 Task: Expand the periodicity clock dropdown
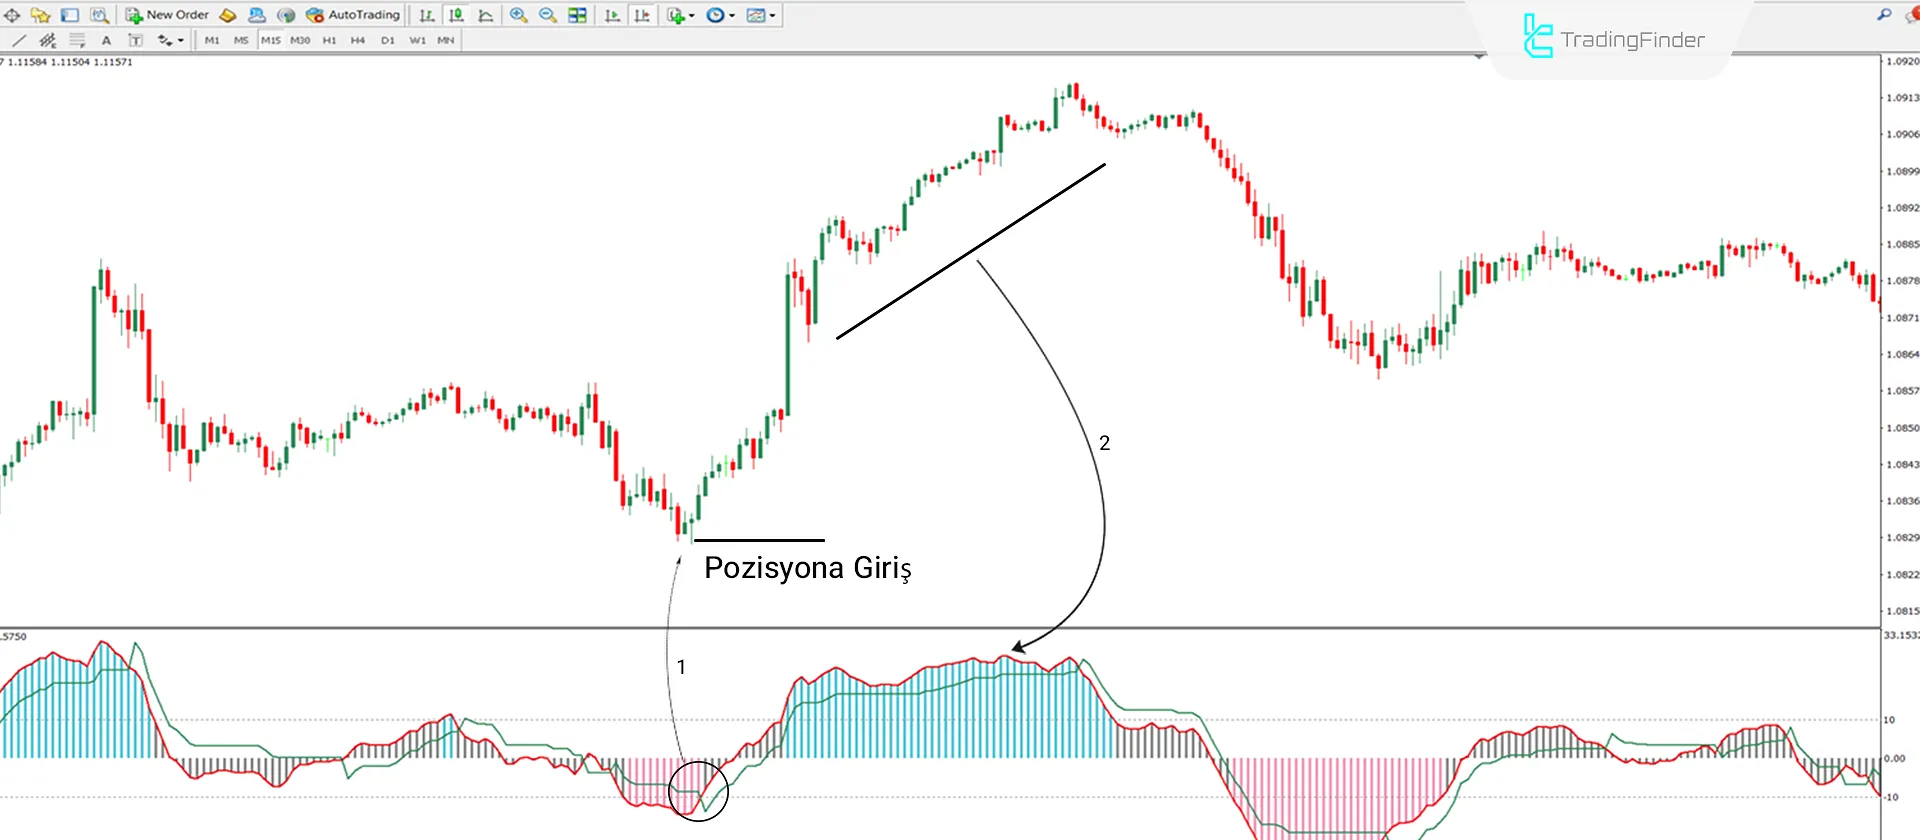[x=721, y=15]
